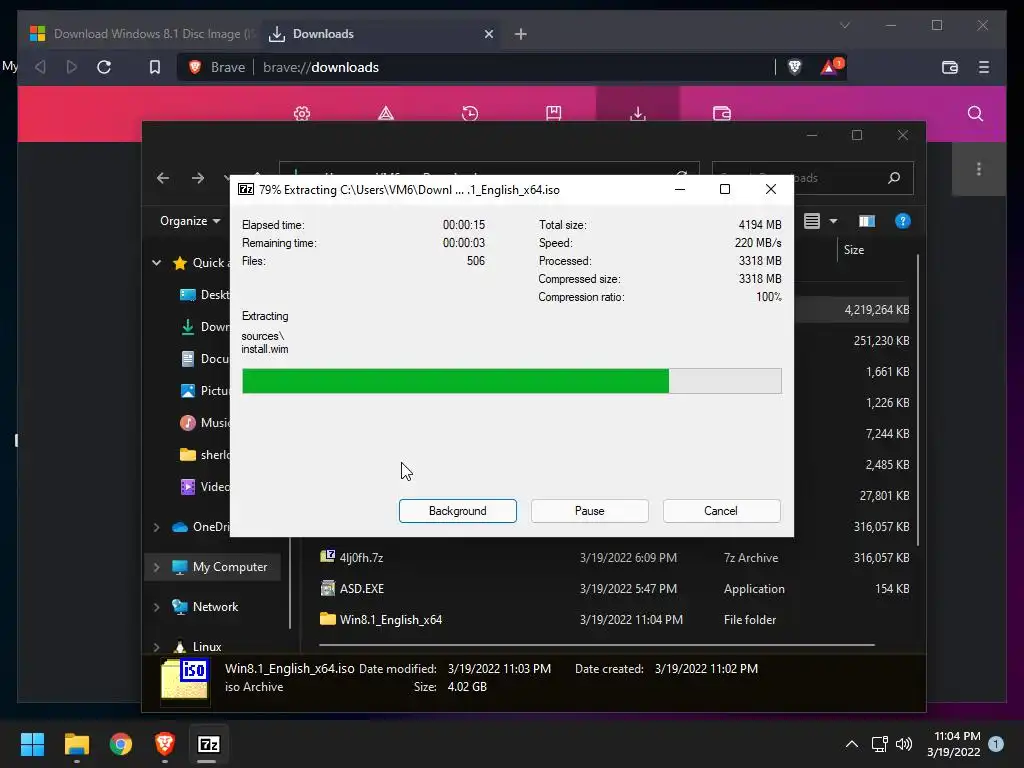Click the 7z icon in dialog title bar
Viewport: 1024px width, 768px height.
[x=246, y=189]
